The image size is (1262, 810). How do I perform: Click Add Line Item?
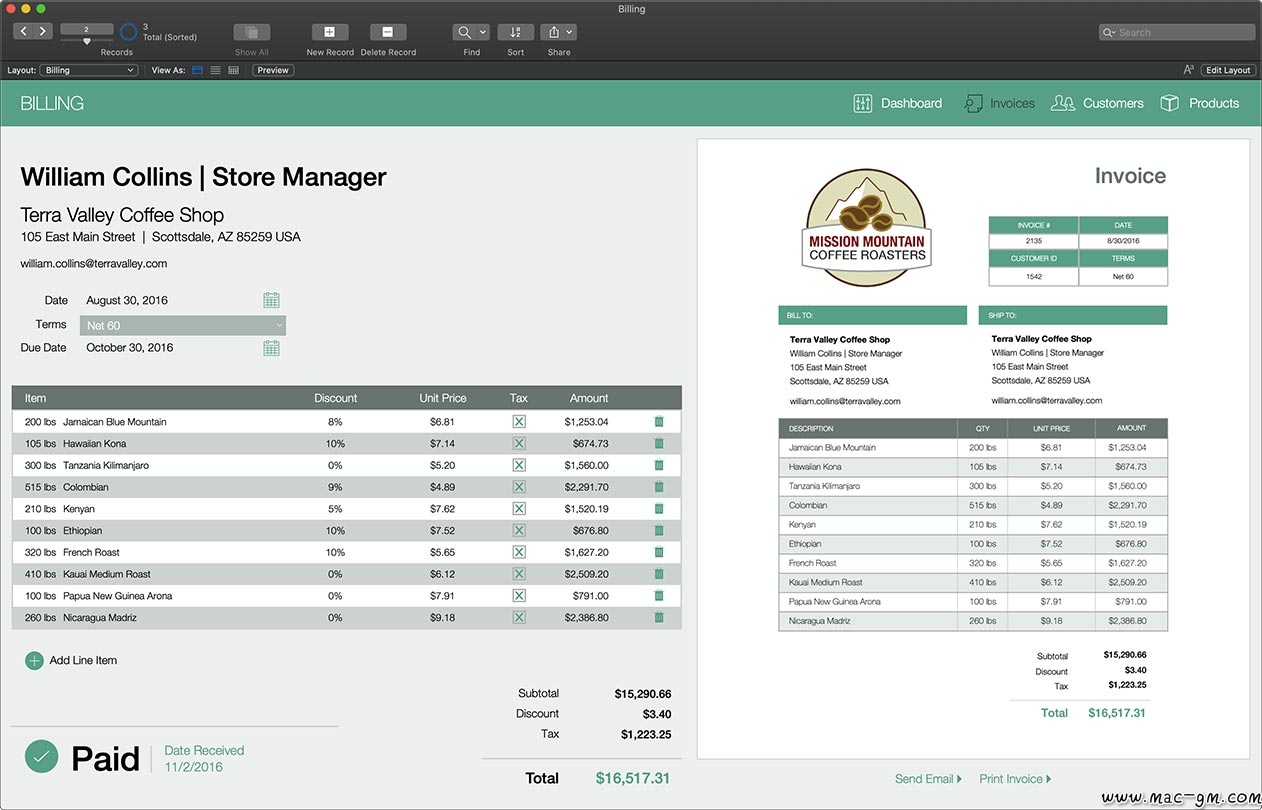pyautogui.click(x=71, y=660)
